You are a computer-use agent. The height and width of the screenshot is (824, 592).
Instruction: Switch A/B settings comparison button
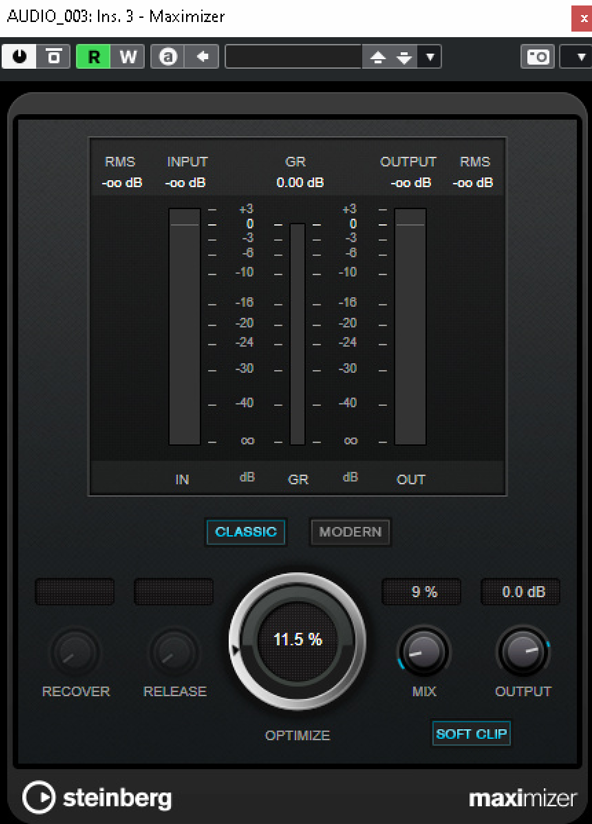[x=168, y=56]
